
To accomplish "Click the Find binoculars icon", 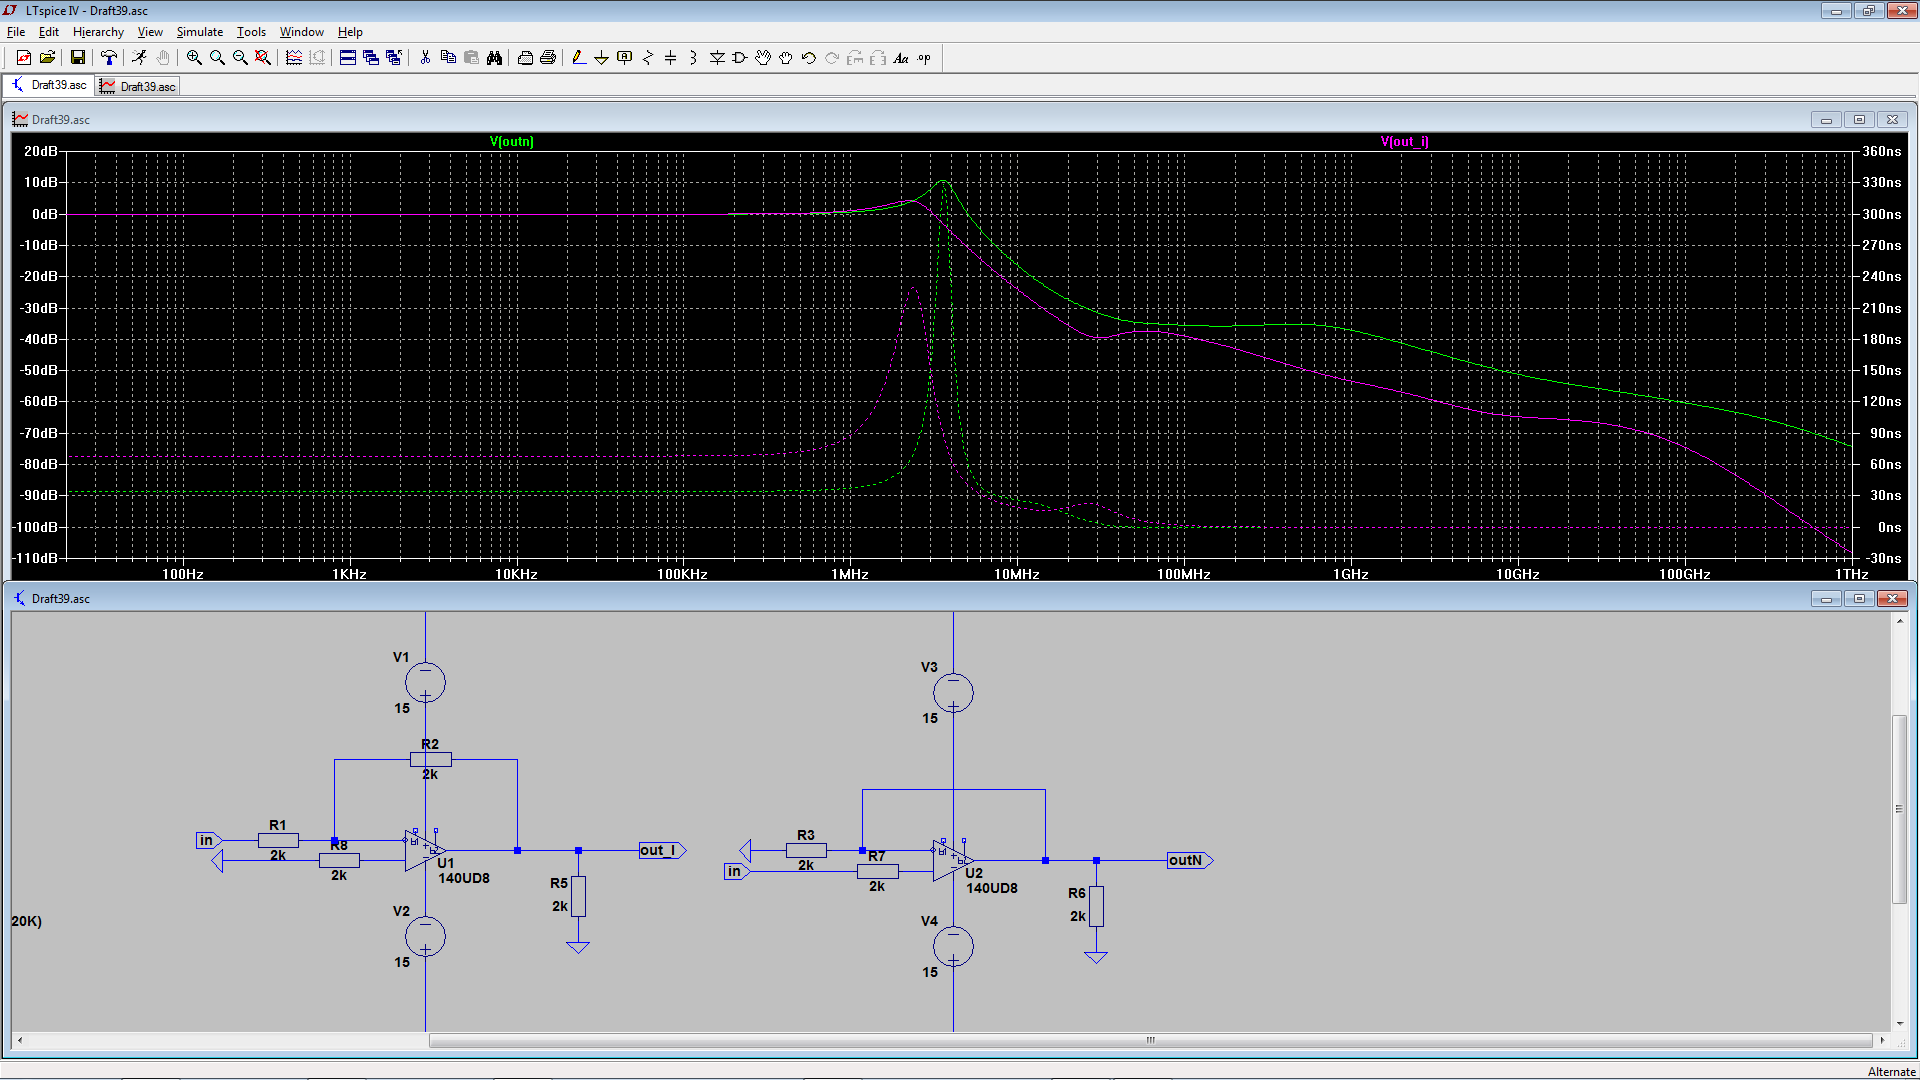I will coord(494,58).
